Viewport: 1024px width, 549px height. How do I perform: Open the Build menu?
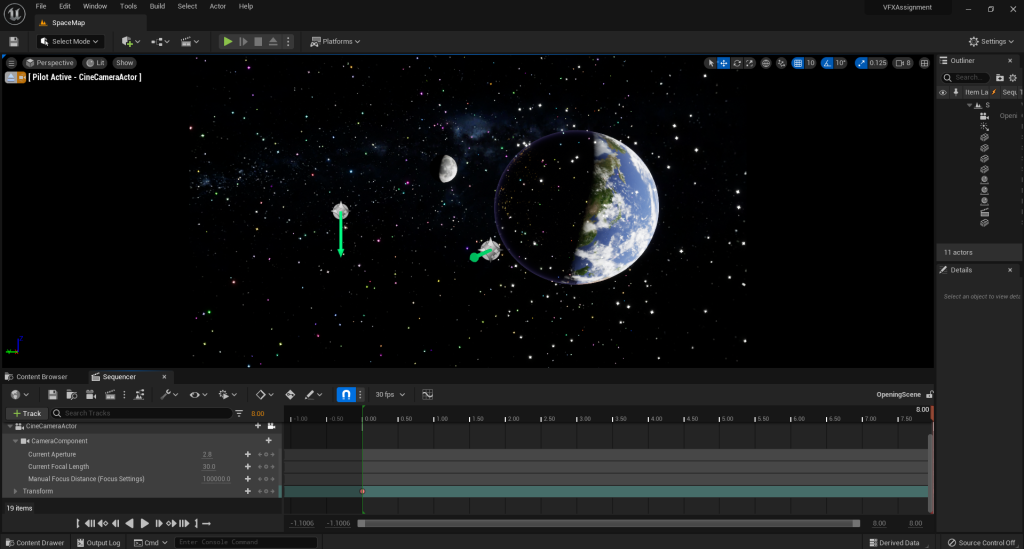[x=157, y=6]
